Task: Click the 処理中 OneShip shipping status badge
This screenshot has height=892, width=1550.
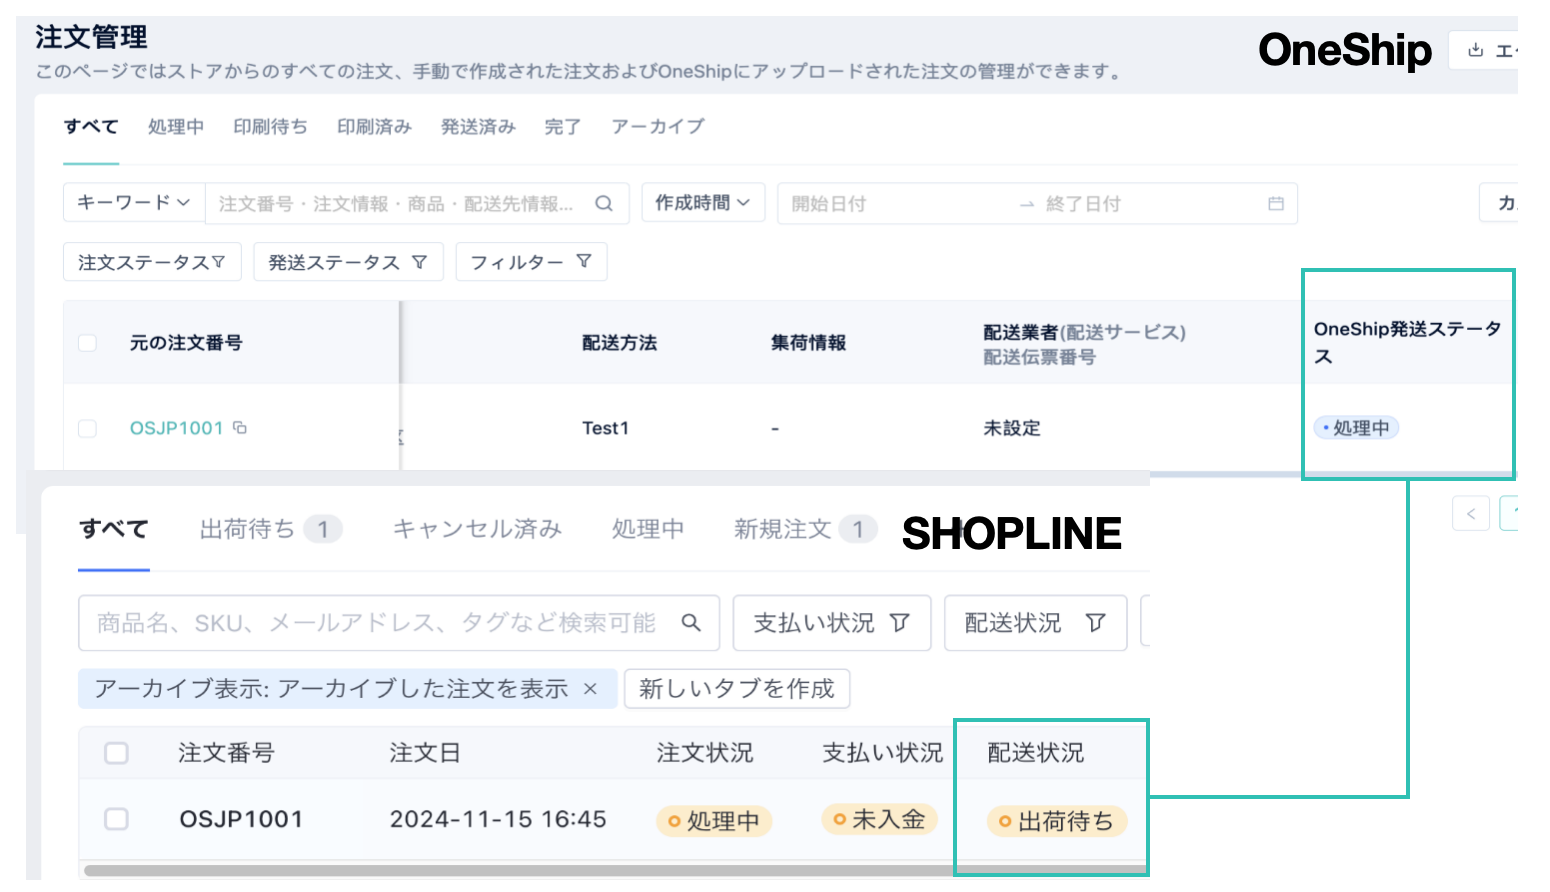Action: (x=1356, y=428)
